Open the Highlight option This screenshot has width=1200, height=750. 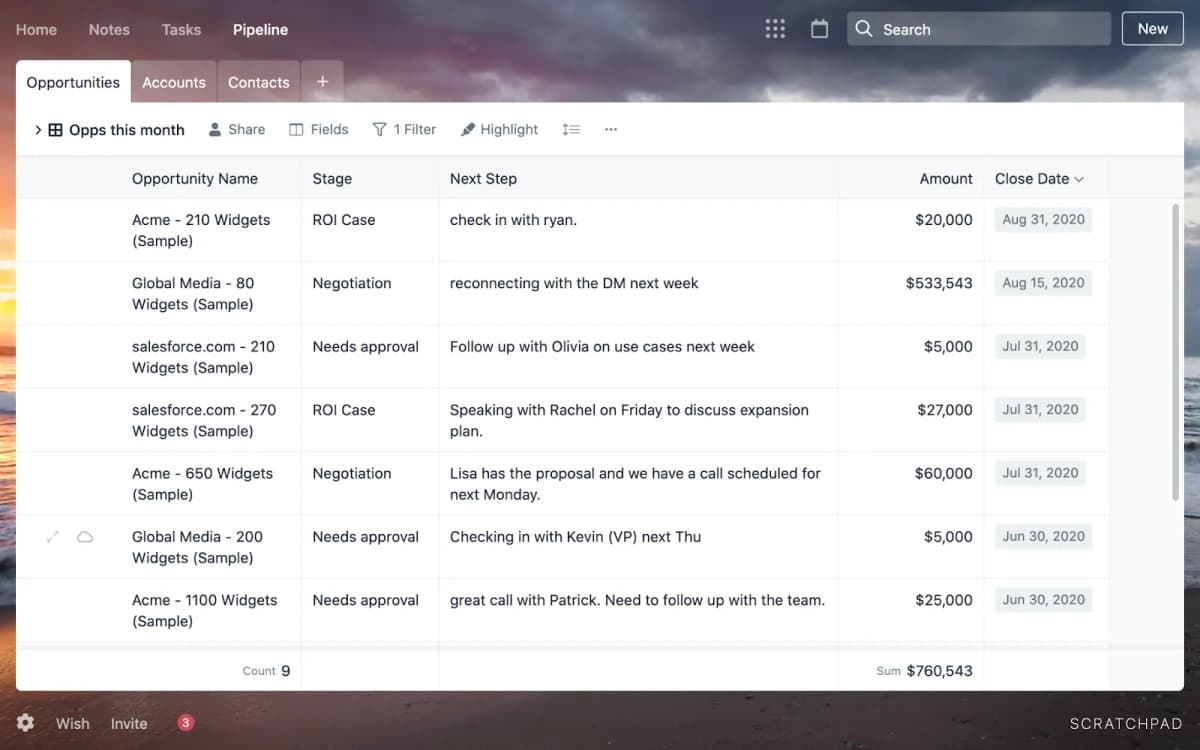[x=499, y=129]
